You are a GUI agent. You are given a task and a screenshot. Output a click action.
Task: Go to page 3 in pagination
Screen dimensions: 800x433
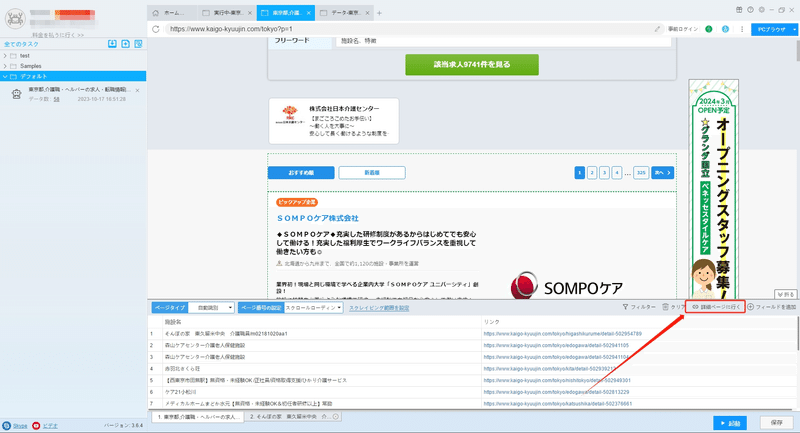pos(604,173)
